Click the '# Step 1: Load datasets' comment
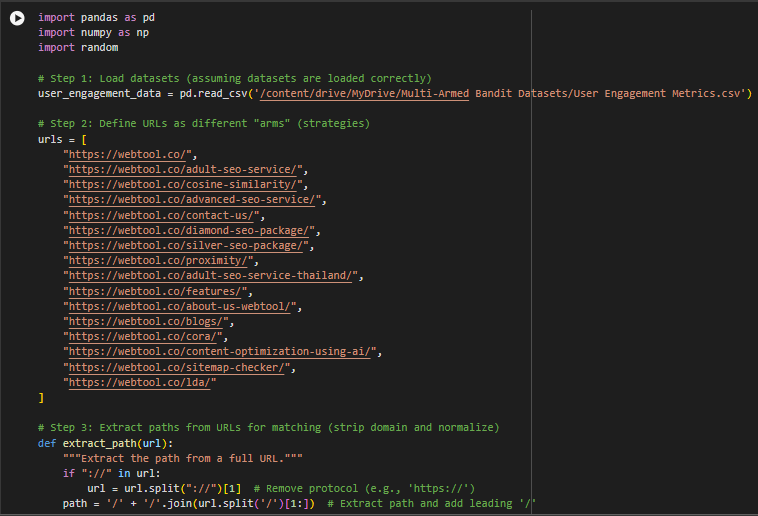 click(234, 78)
